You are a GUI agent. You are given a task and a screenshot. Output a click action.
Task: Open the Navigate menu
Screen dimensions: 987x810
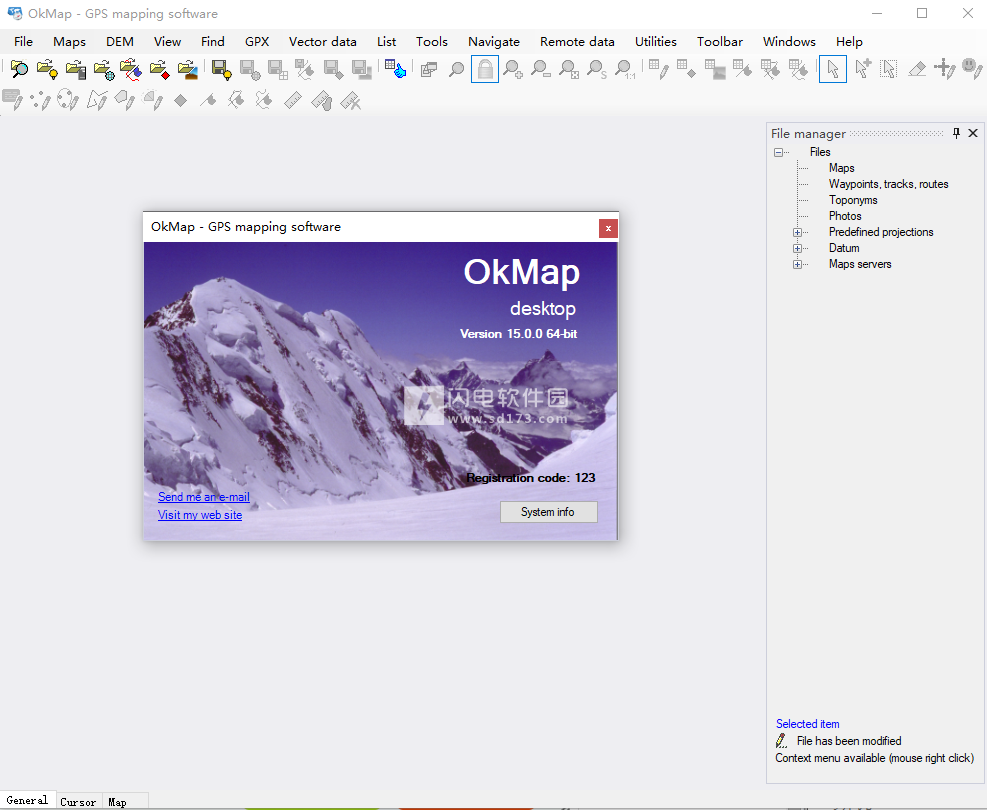[x=494, y=42]
